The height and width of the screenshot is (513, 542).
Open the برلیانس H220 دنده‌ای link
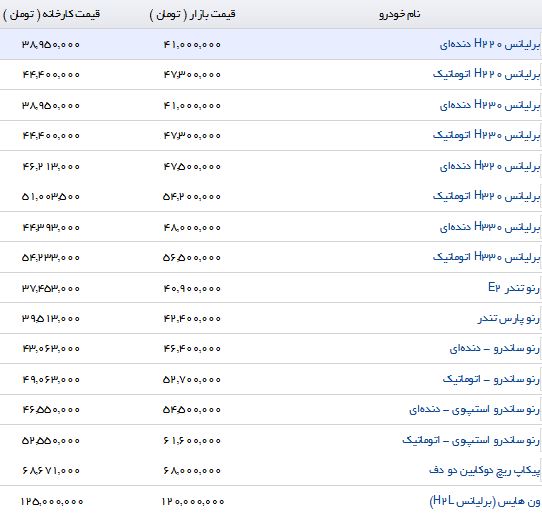click(x=489, y=44)
